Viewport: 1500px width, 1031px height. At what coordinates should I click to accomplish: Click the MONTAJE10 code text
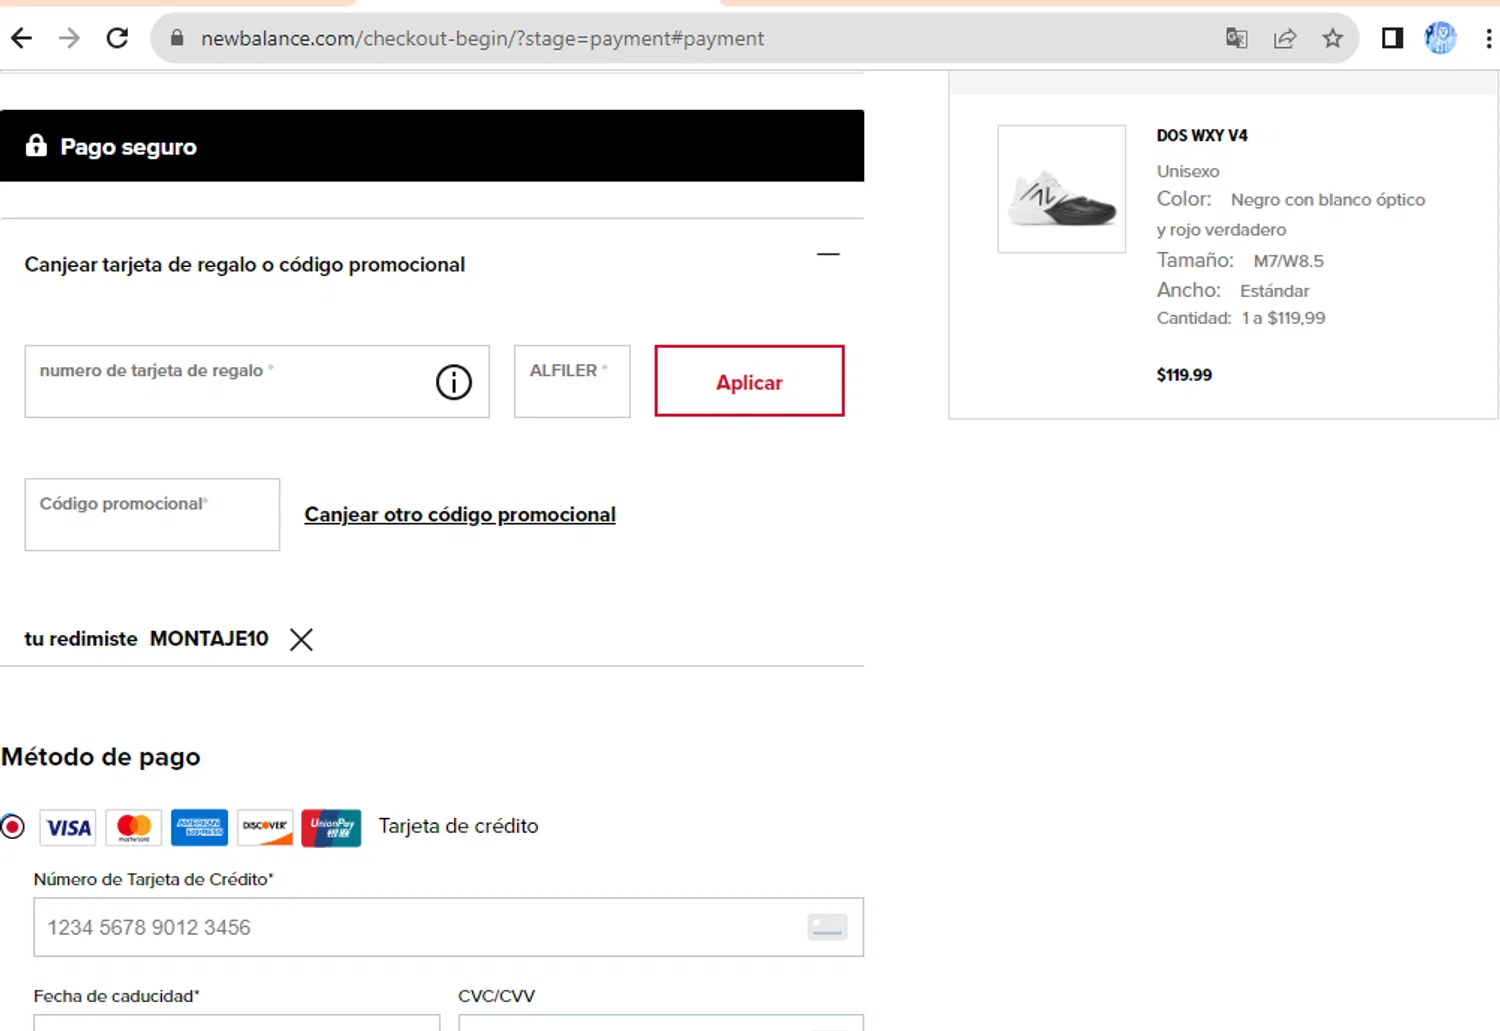(x=209, y=639)
